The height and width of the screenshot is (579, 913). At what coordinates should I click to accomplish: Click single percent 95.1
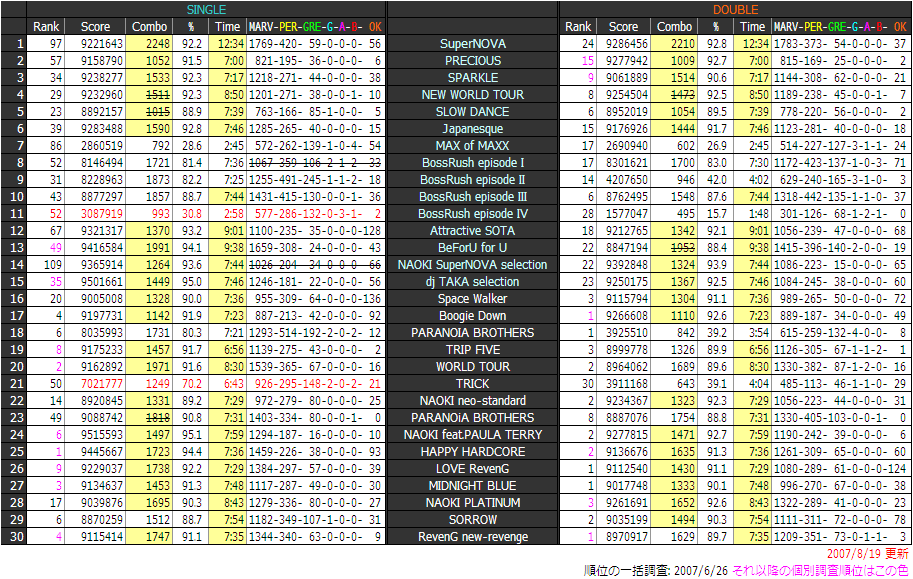tap(192, 435)
